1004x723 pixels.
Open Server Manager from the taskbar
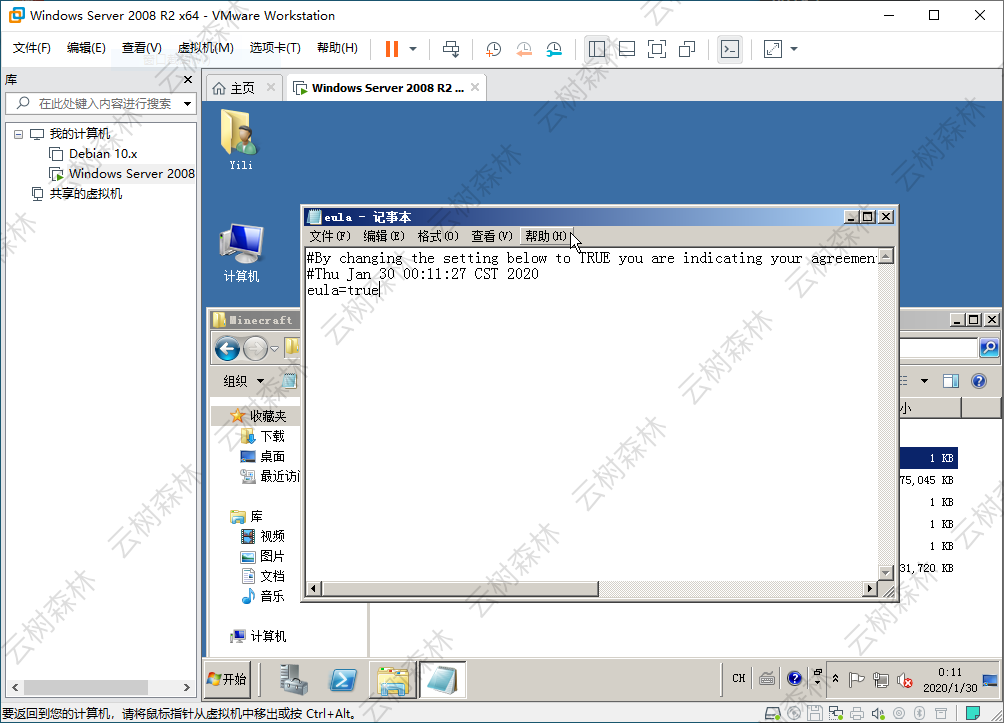[294, 679]
